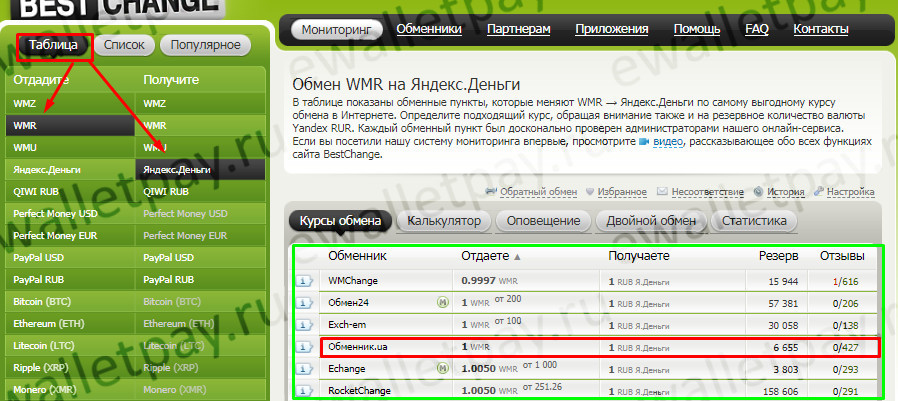Select the Калькулятор tab
Image resolution: width=898 pixels, height=401 pixels.
(444, 221)
